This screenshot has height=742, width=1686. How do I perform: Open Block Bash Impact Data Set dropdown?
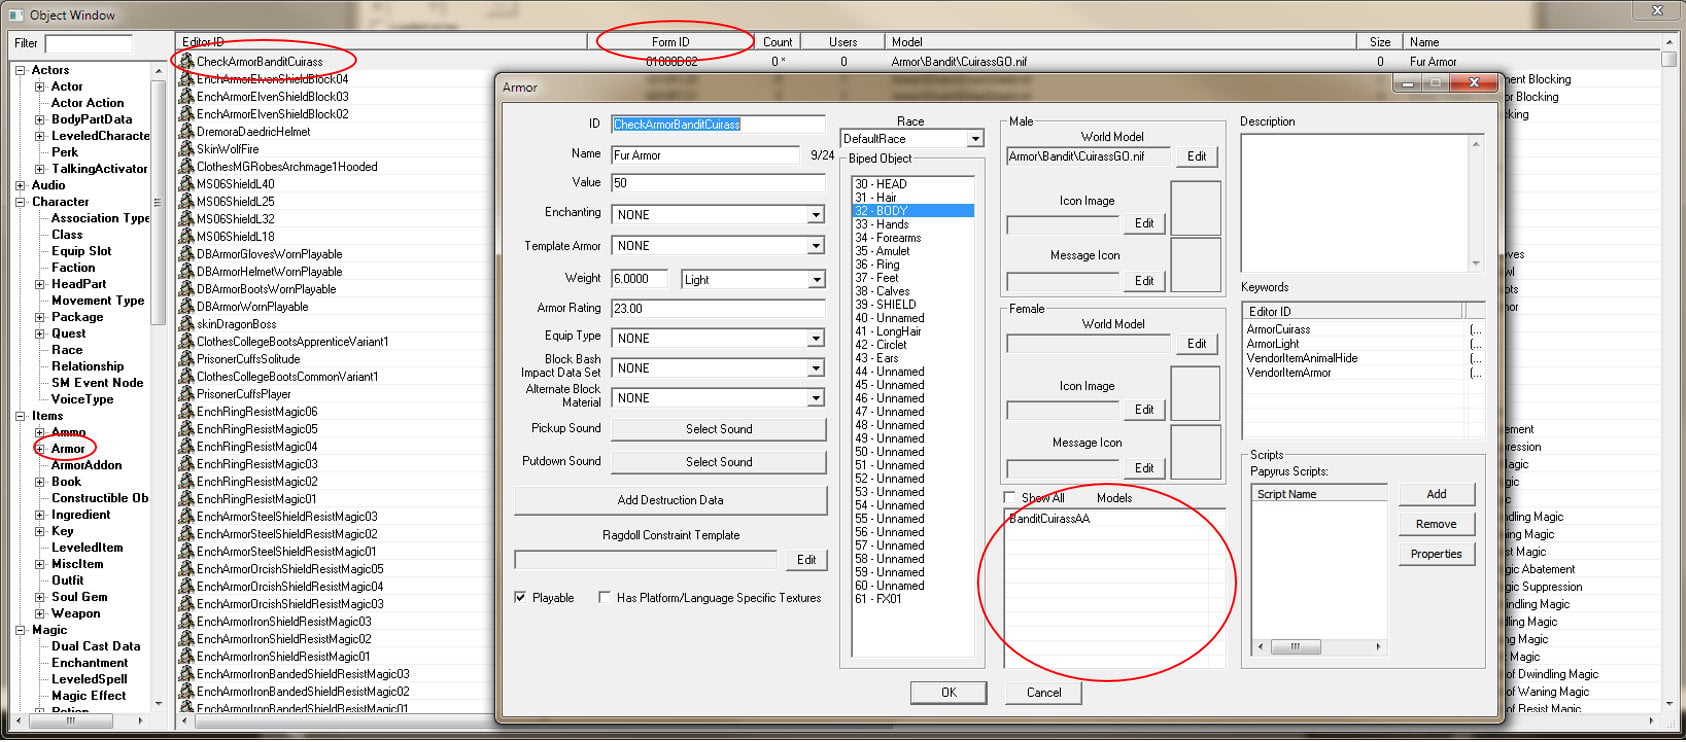click(x=816, y=369)
